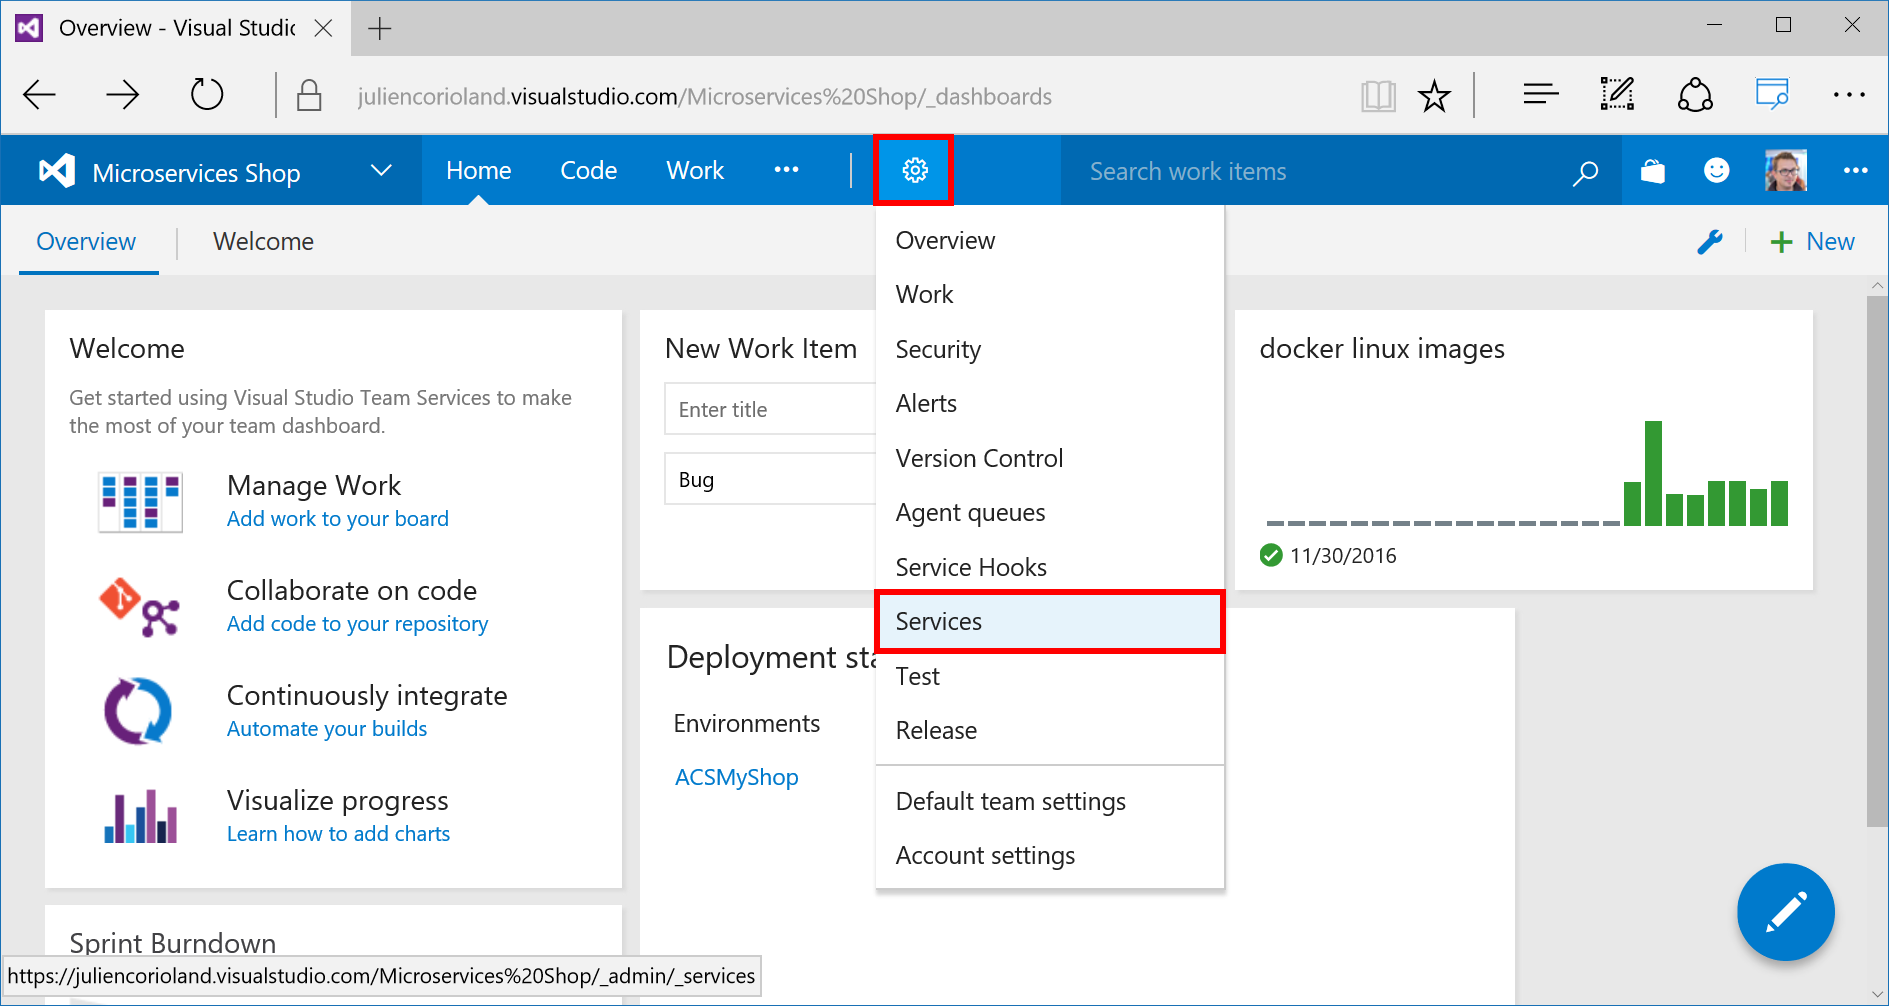The width and height of the screenshot is (1889, 1006).
Task: Switch to the Welcome dashboard tab
Action: [263, 242]
